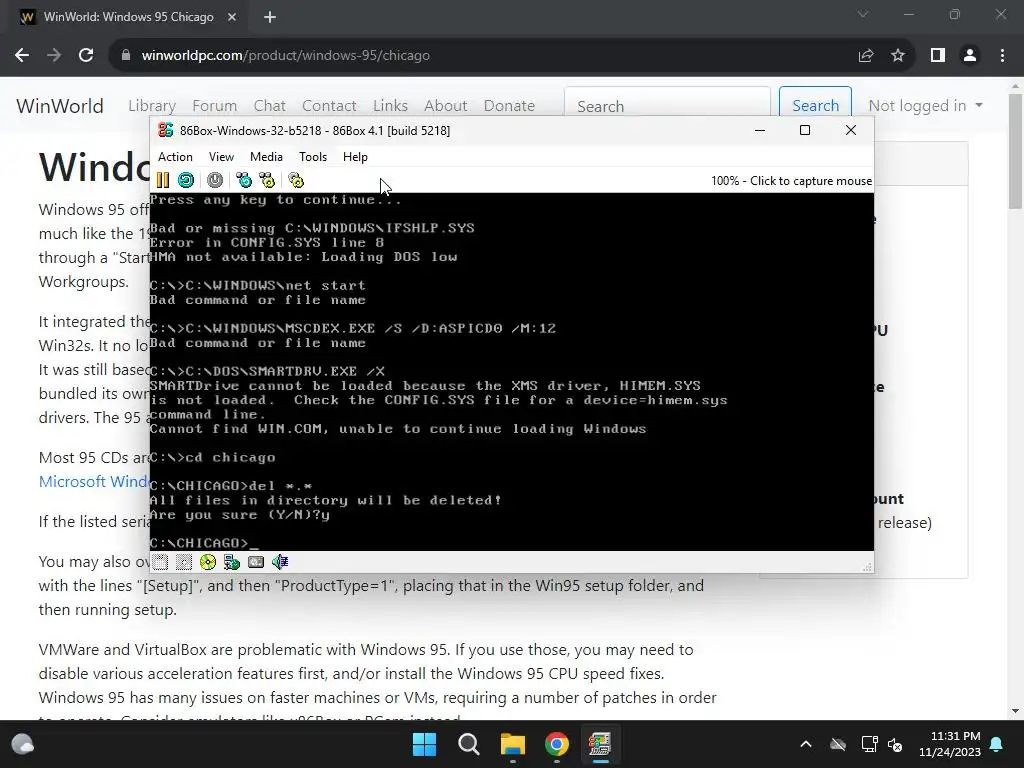
Task: Open WinWorld Links page
Action: click(391, 106)
